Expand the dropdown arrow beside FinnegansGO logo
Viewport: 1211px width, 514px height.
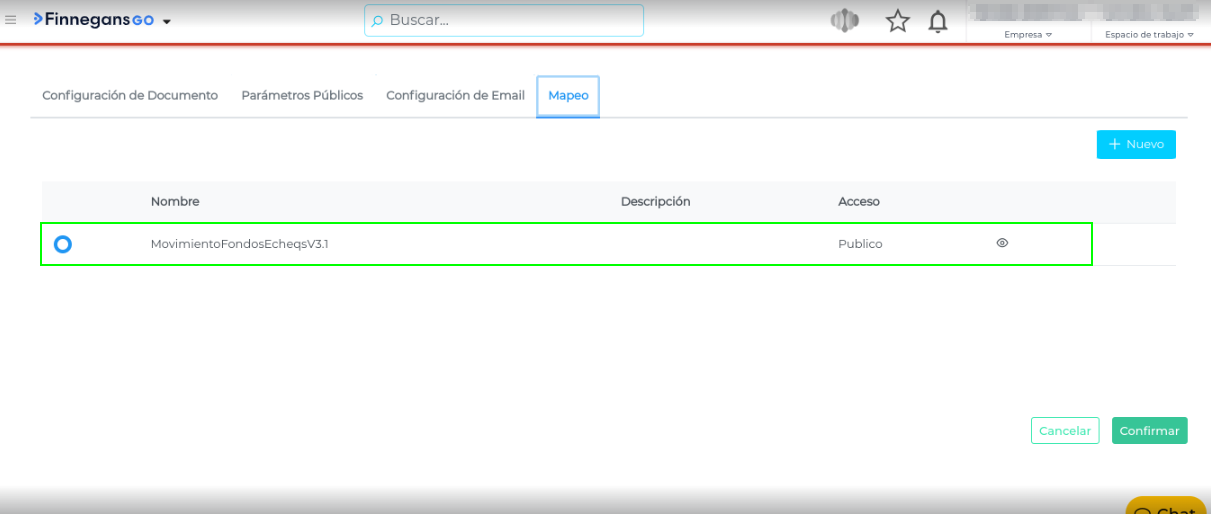[167, 22]
